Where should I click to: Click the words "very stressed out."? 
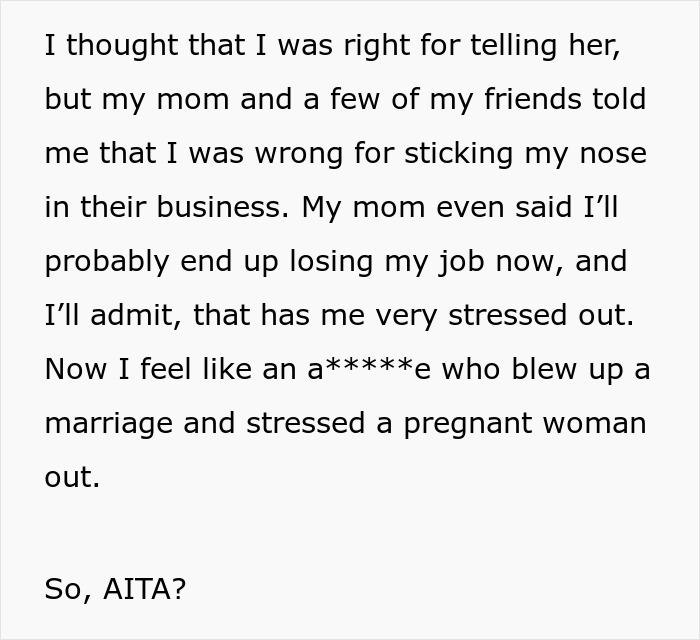[x=505, y=316]
